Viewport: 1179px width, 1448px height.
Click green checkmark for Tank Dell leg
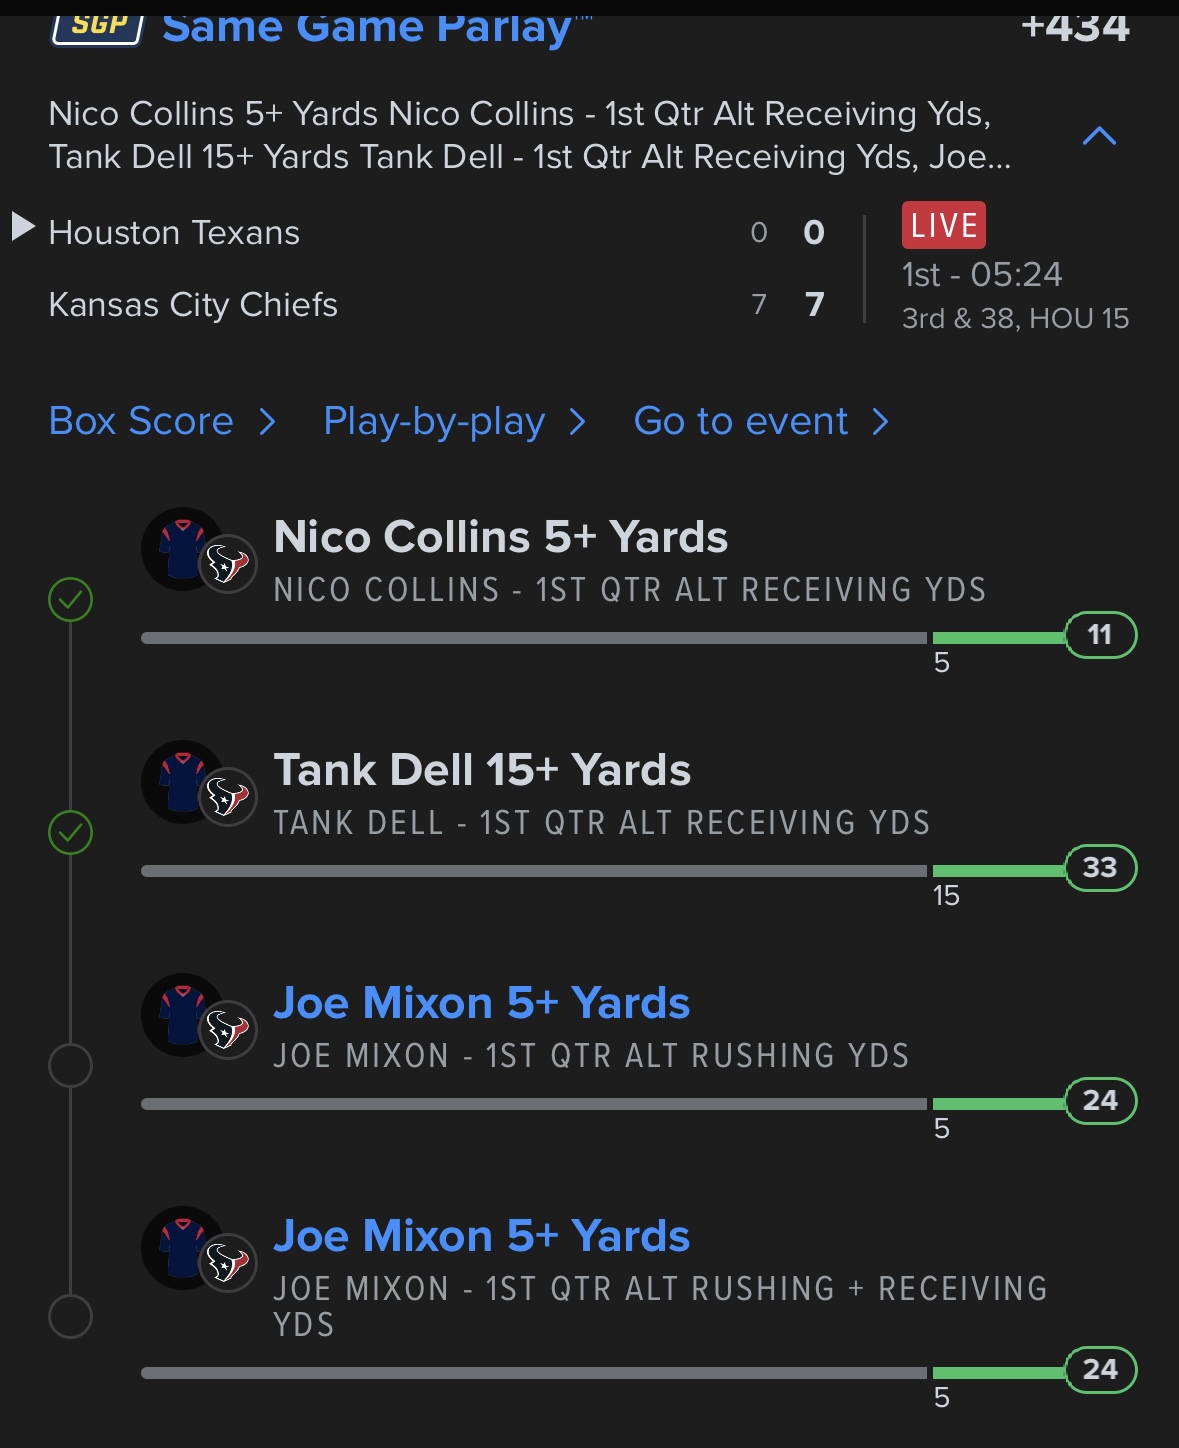71,833
